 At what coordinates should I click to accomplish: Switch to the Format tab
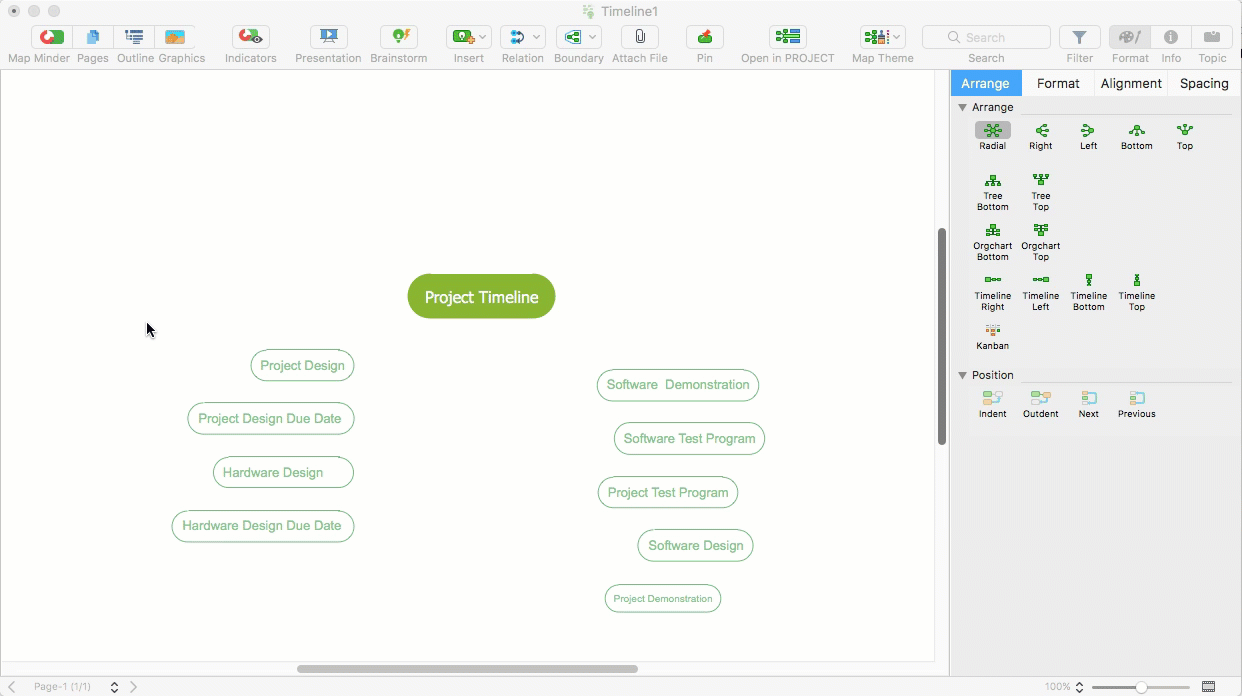coord(1058,83)
